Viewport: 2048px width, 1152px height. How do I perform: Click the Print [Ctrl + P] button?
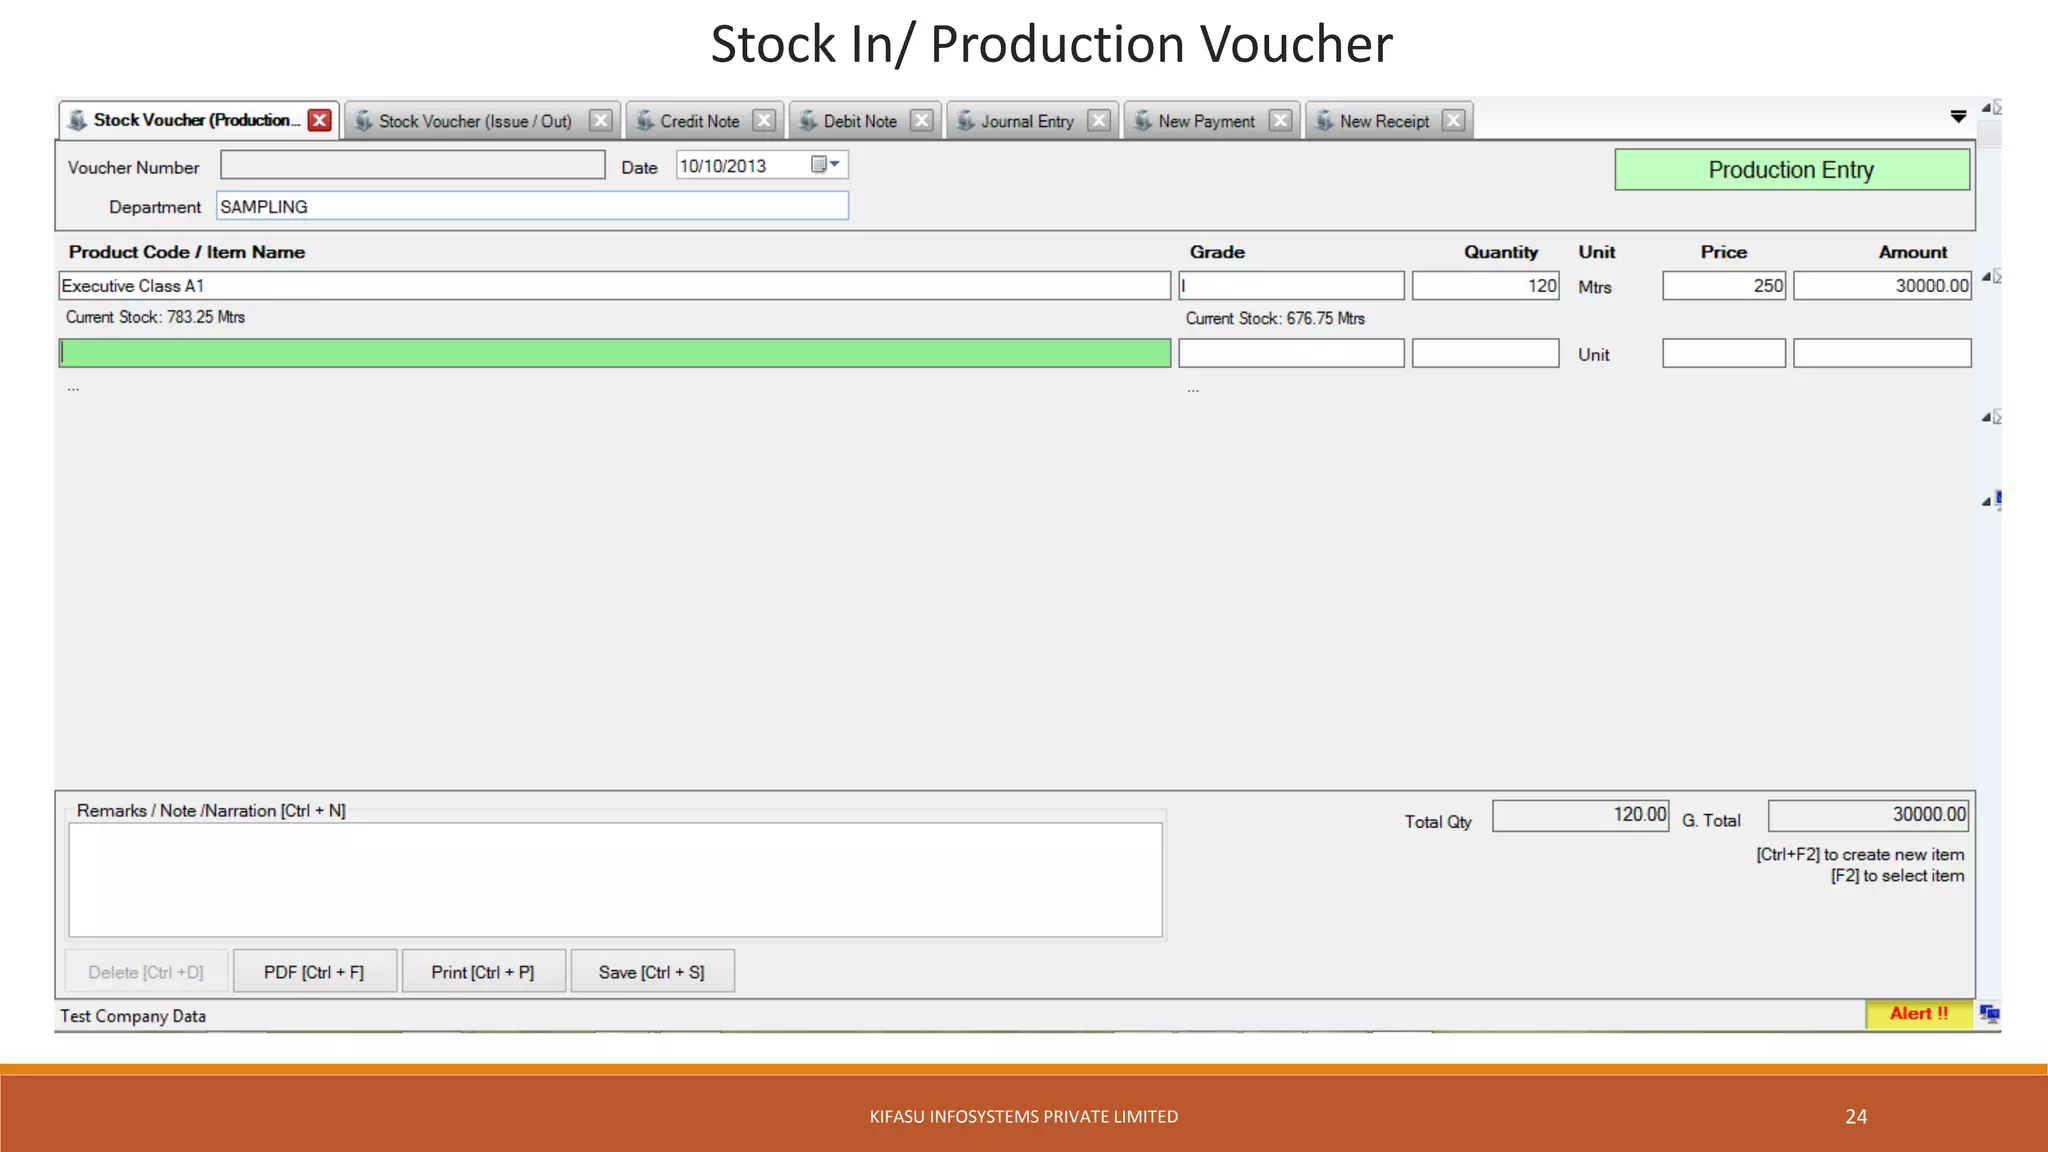tap(483, 971)
